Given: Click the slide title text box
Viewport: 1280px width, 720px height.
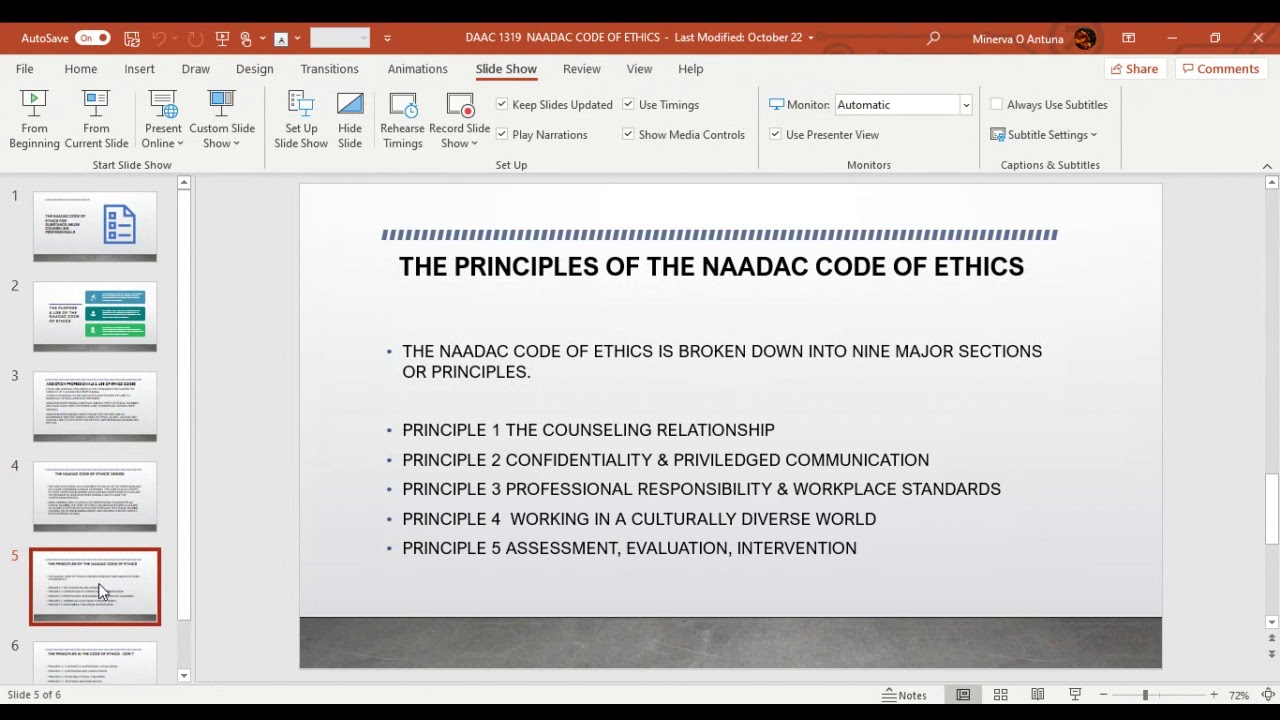Looking at the screenshot, I should point(711,266).
